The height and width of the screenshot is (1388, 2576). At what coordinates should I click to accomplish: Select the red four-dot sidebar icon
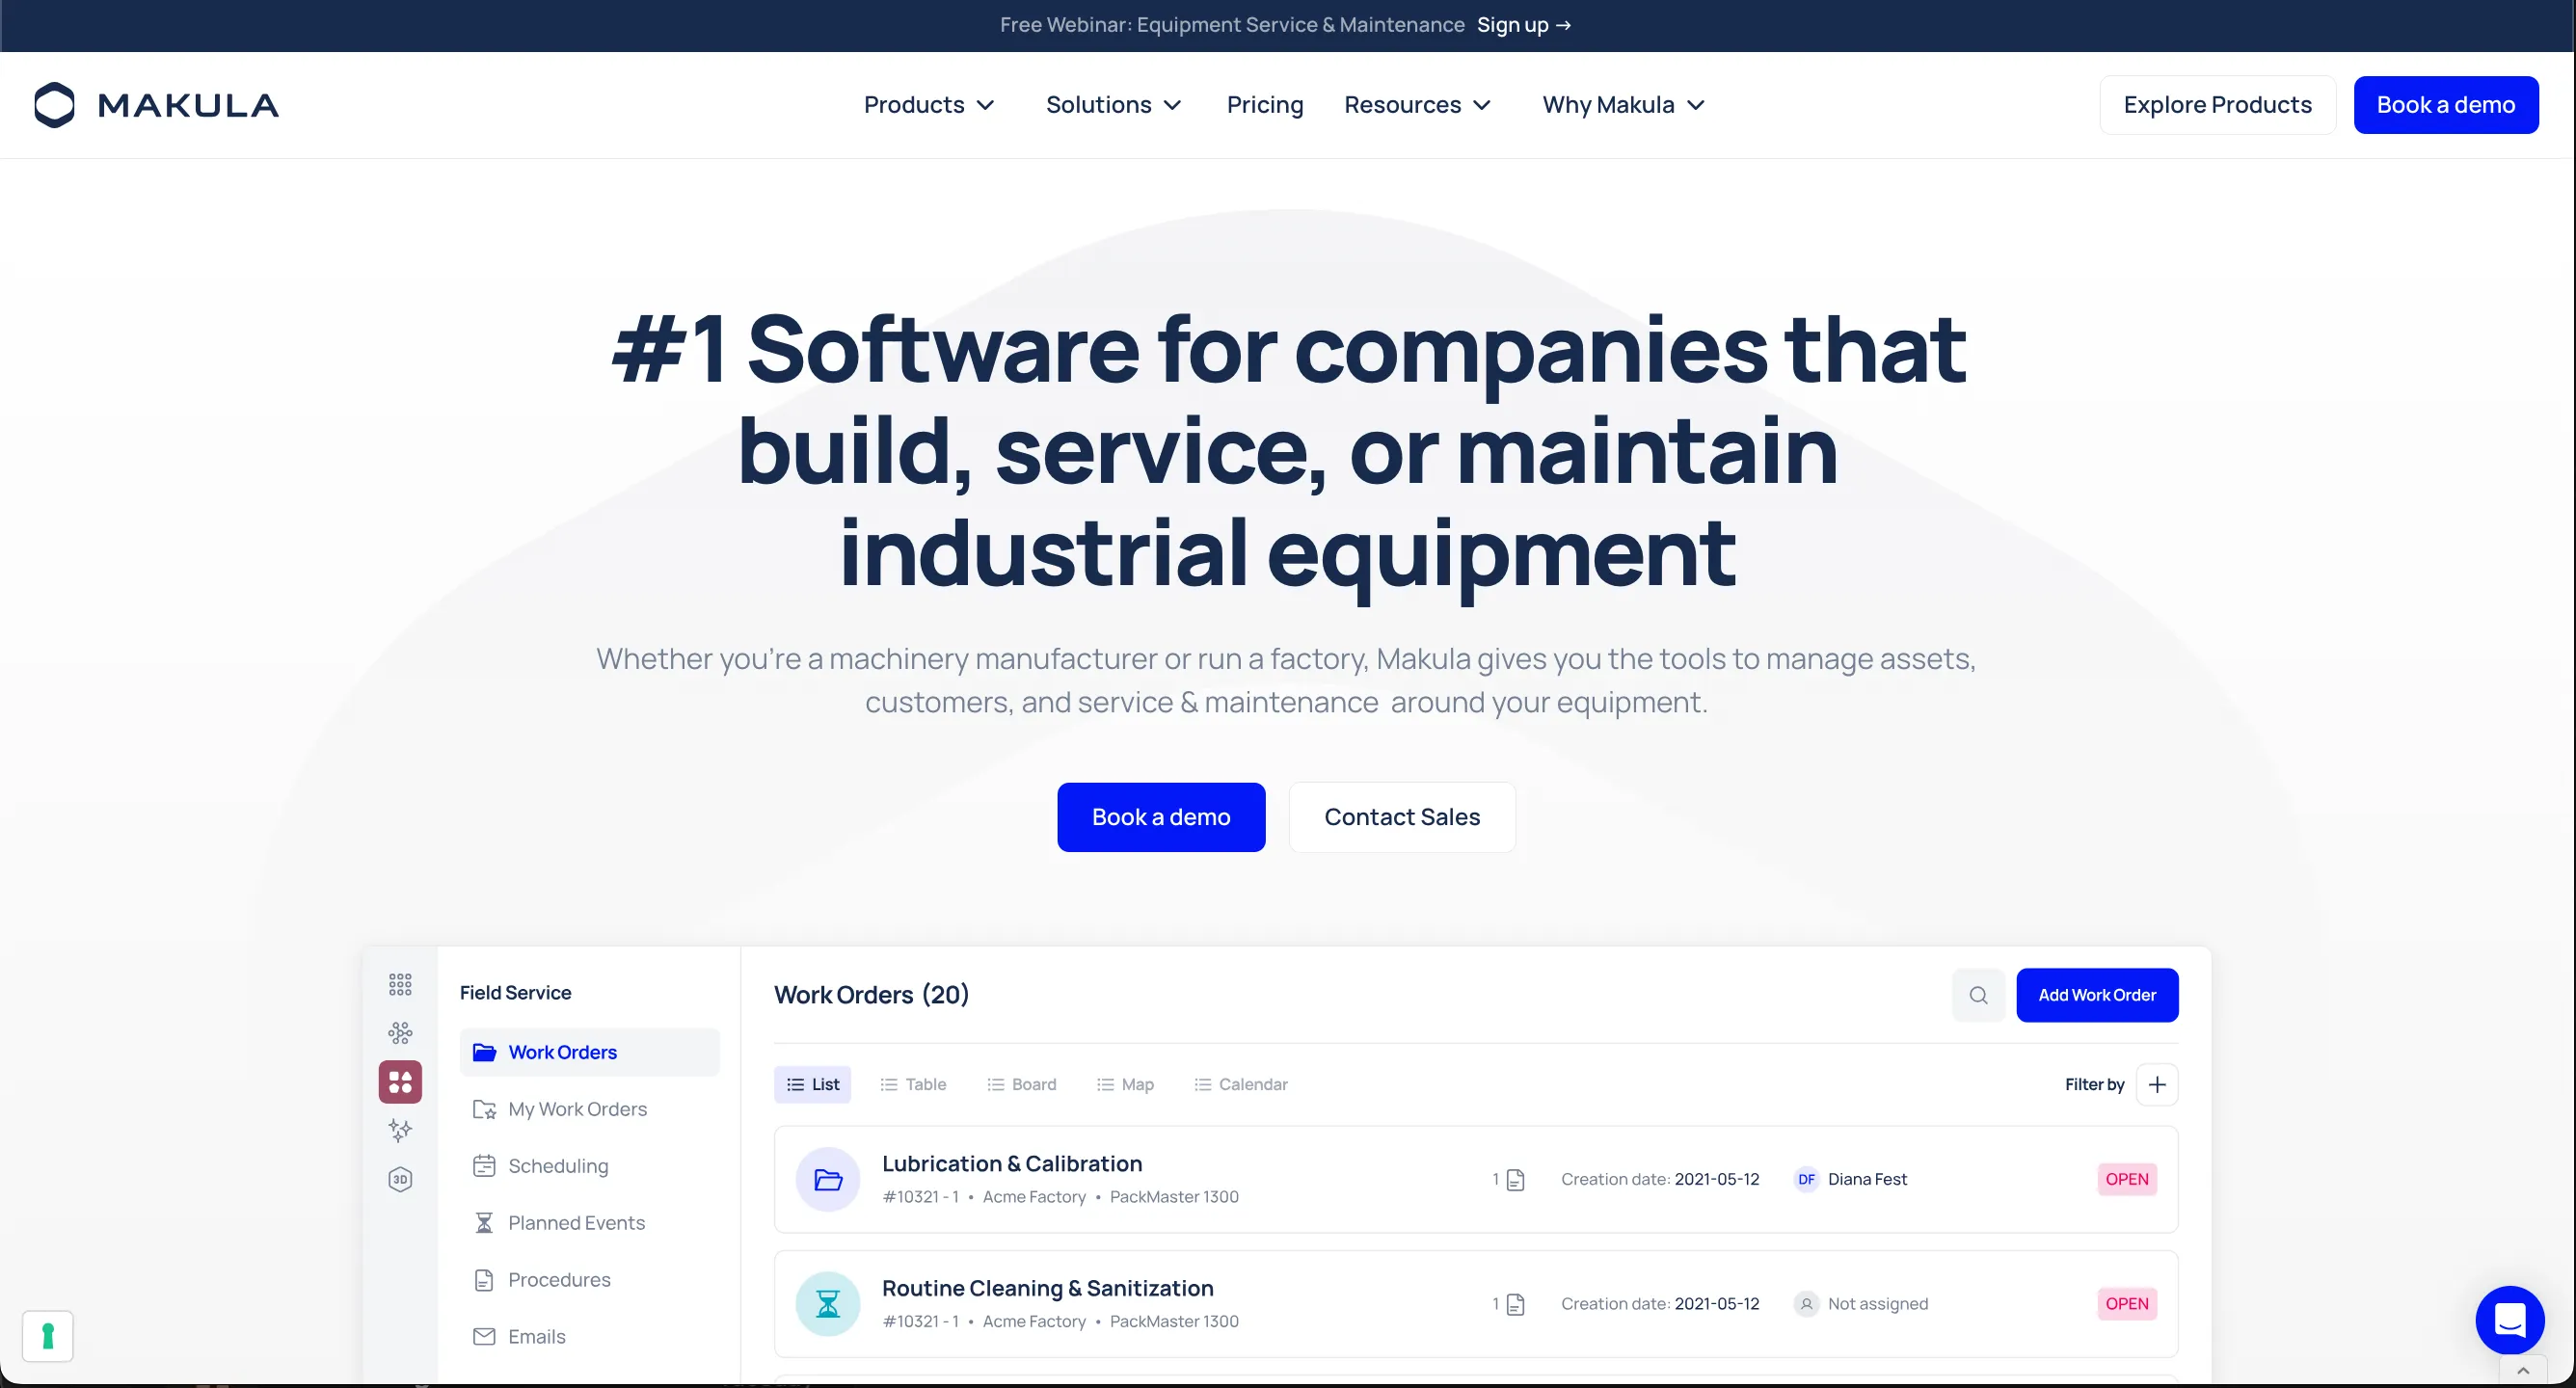(x=400, y=1082)
